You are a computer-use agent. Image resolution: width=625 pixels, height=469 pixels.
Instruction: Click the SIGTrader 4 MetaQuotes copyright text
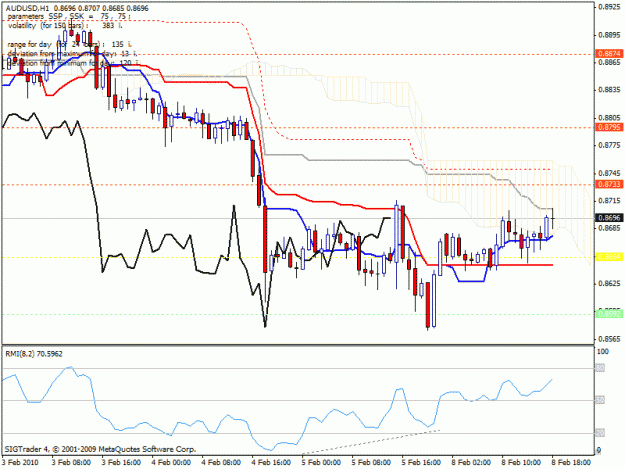[100, 449]
